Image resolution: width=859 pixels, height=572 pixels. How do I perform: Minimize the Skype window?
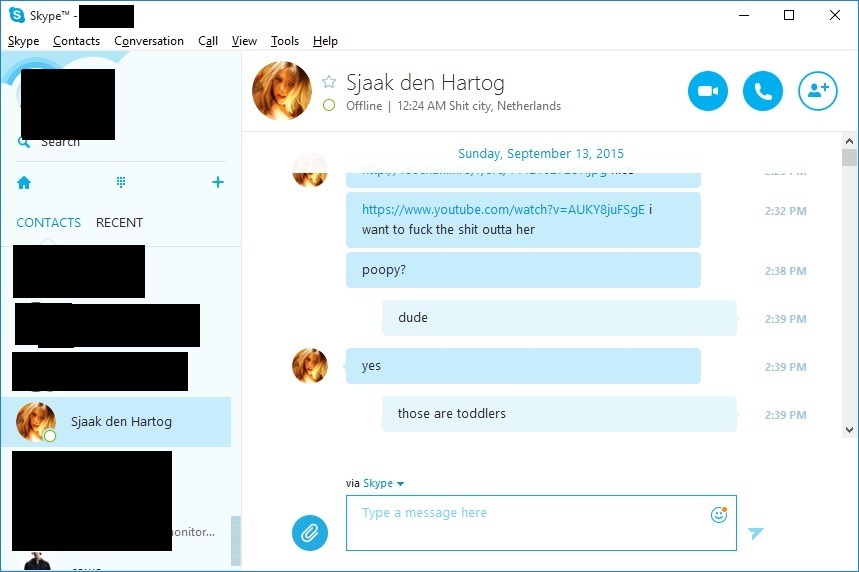pyautogui.click(x=743, y=15)
